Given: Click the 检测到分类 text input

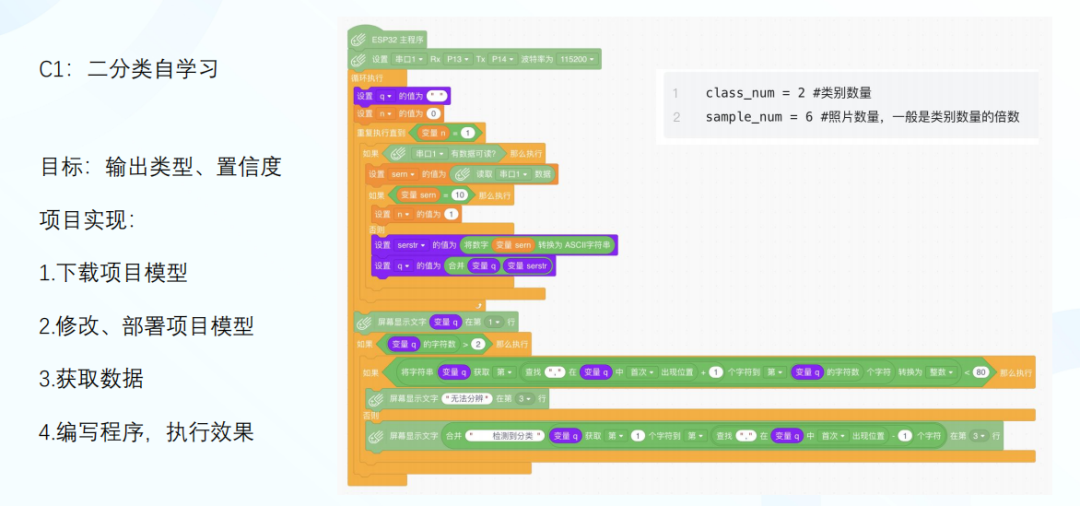Looking at the screenshot, I should [506, 436].
